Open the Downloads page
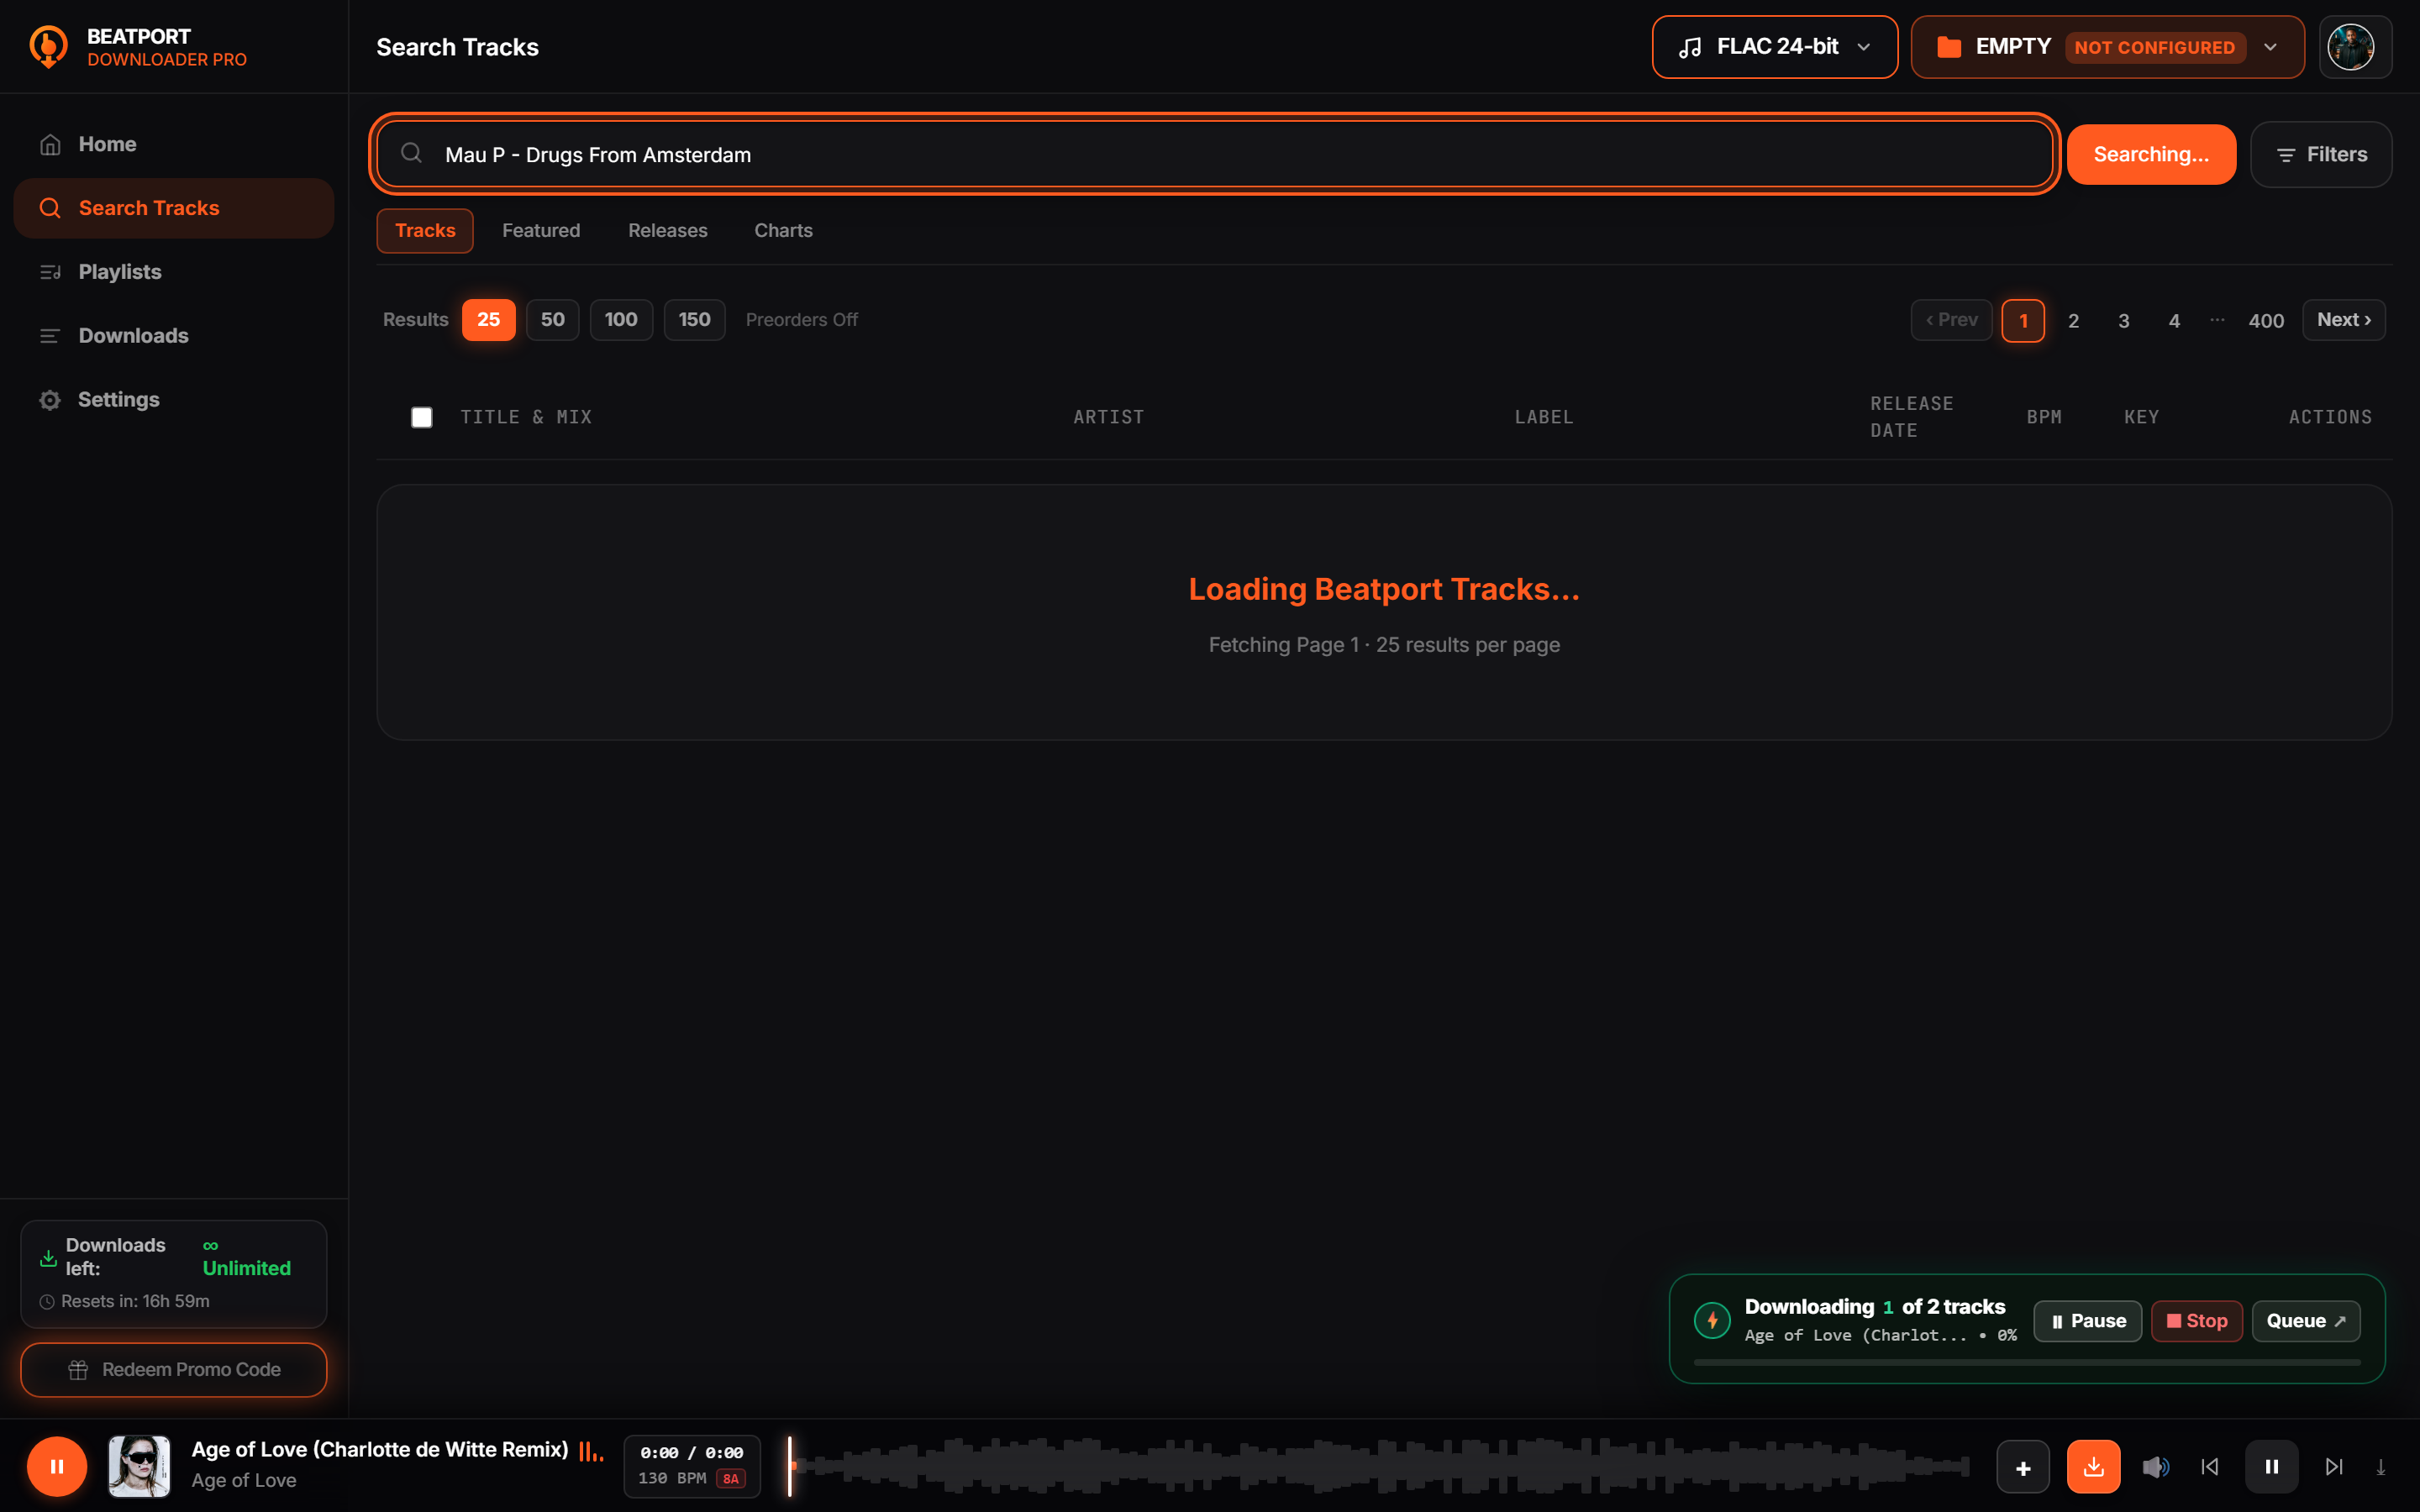The width and height of the screenshot is (2420, 1512). coord(174,336)
